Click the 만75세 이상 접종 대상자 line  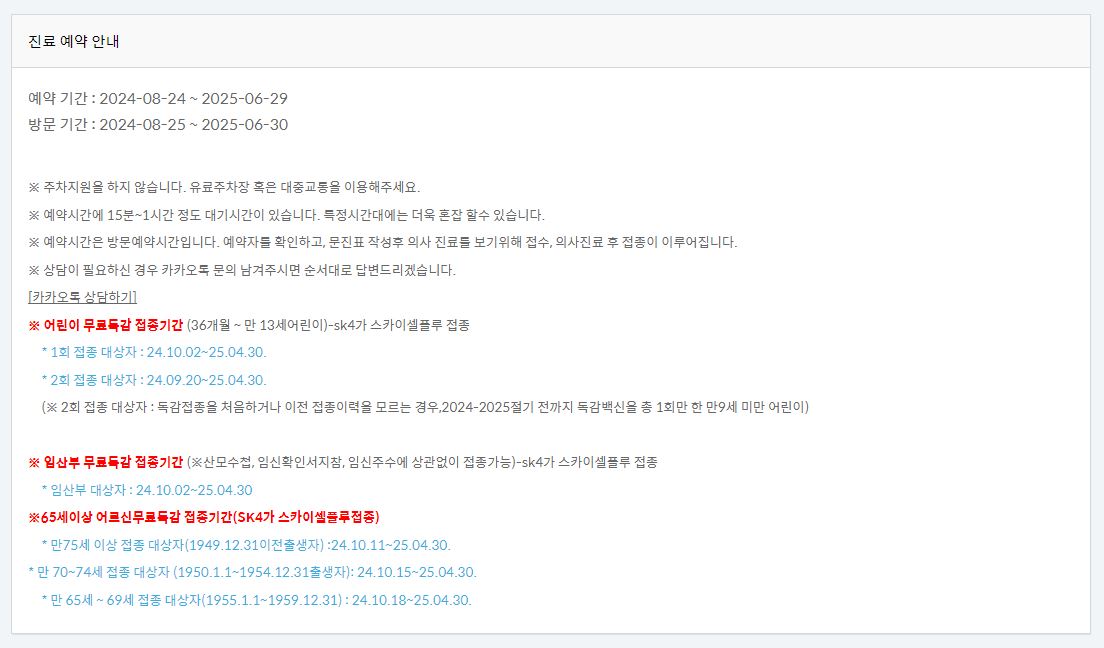click(246, 545)
